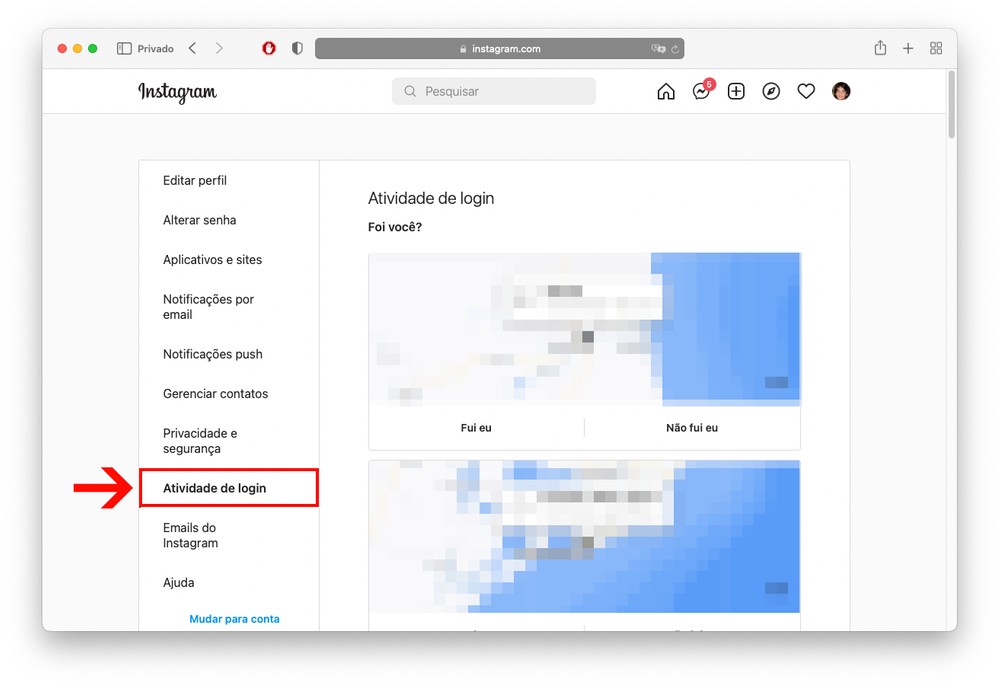Viewport: 1000px width, 688px height.
Task: Click the page vertical scrollbar
Action: tap(952, 105)
